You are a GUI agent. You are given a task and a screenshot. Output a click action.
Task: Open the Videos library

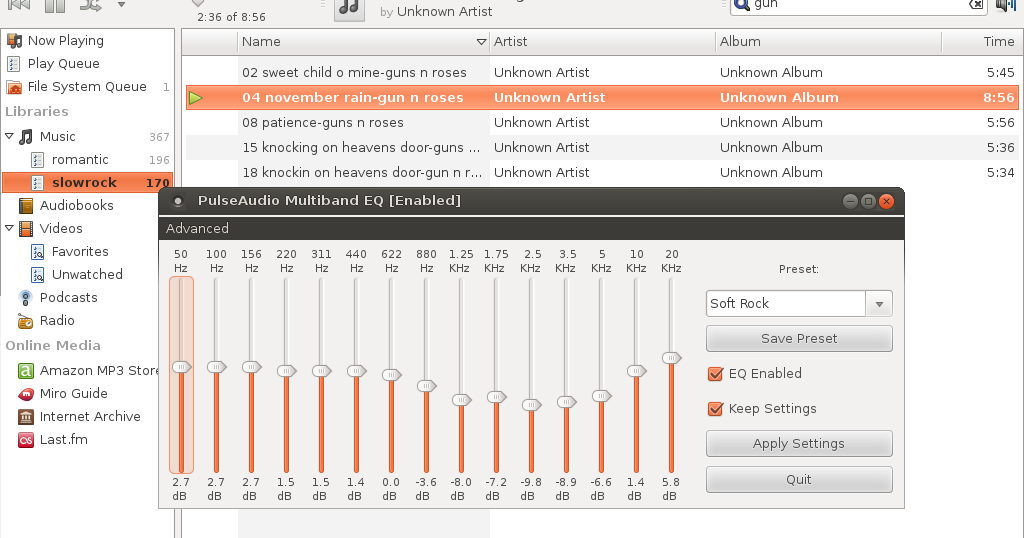point(61,229)
